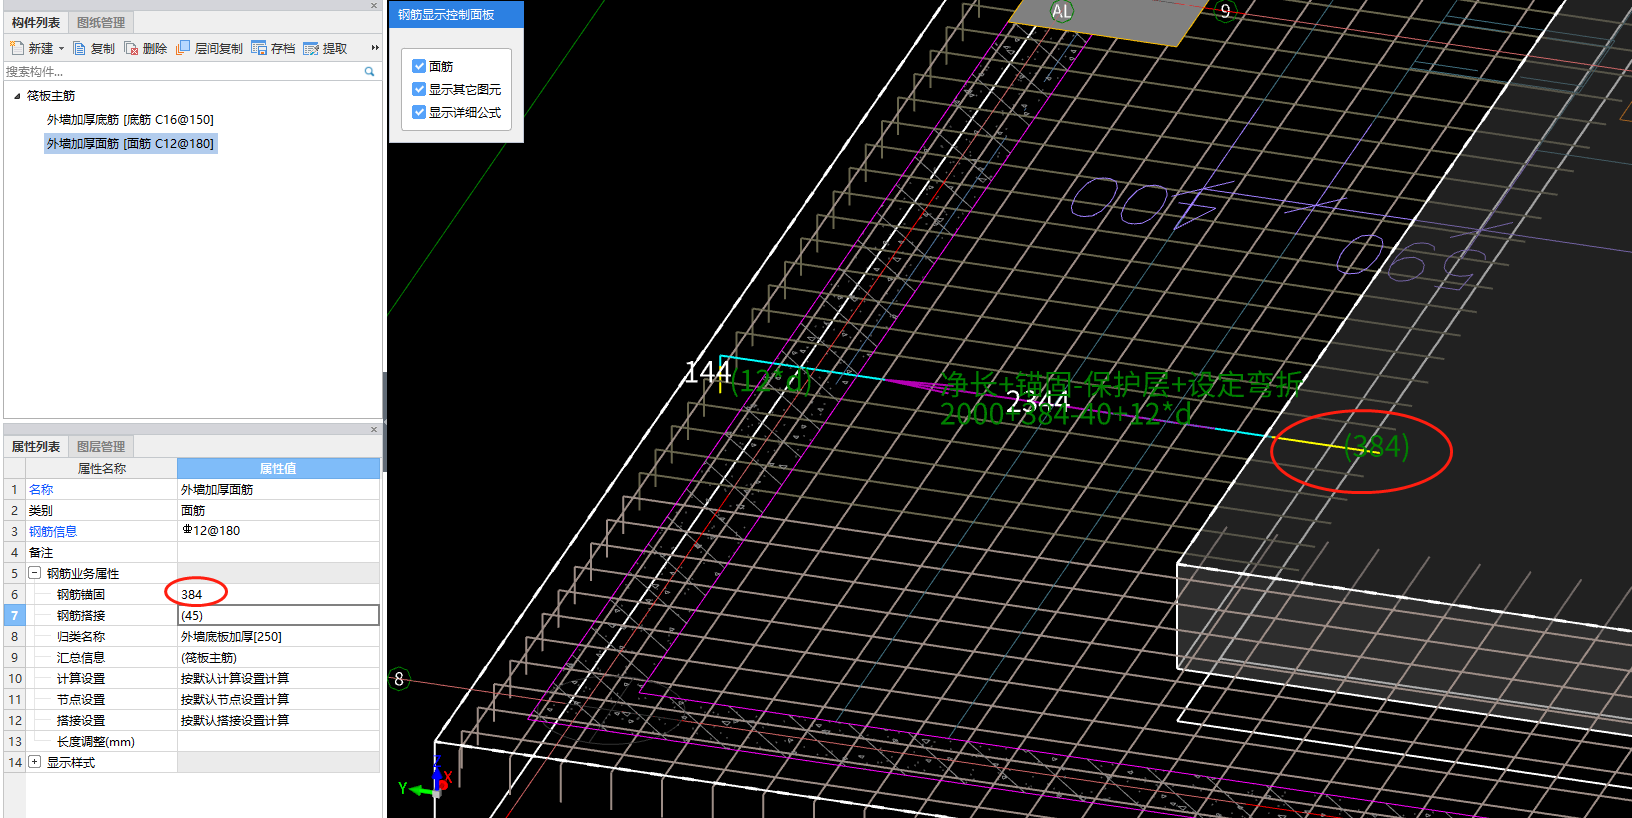Toggle the 显示其它图元 checkbox
This screenshot has height=818, width=1632.
point(419,89)
